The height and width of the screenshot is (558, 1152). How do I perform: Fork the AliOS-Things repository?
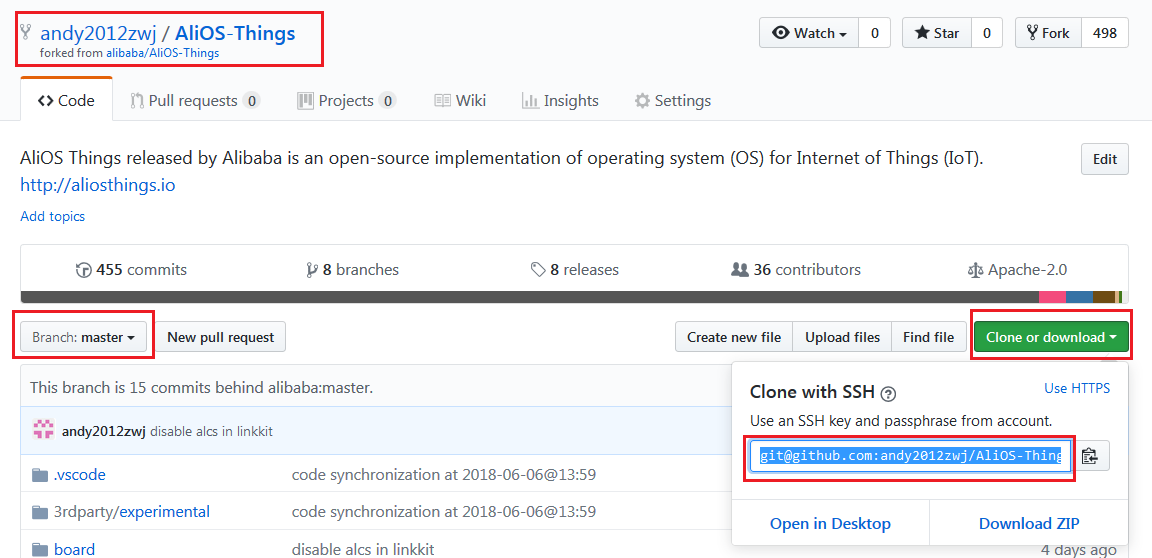pyautogui.click(x=1046, y=33)
